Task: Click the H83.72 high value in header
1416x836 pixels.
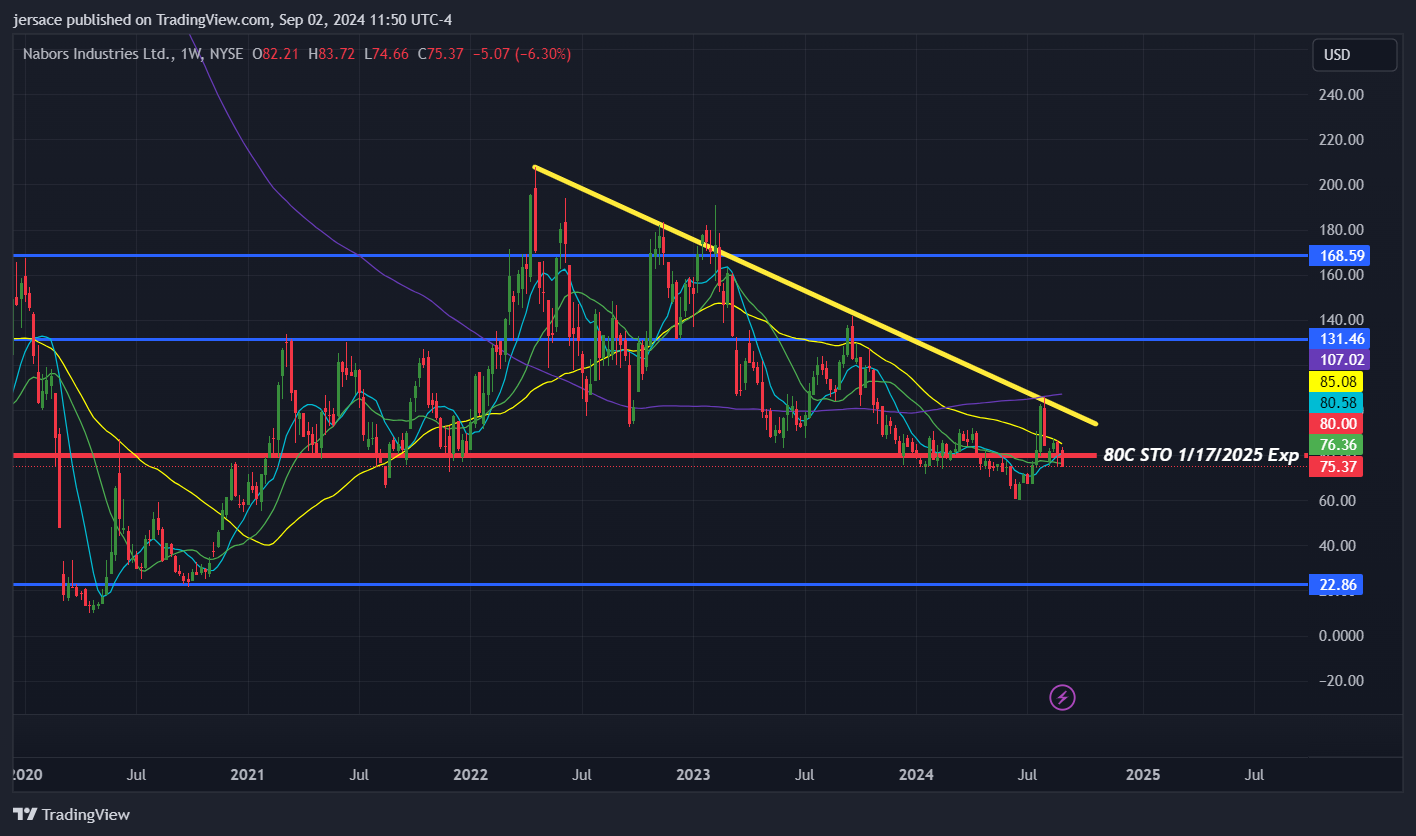Action: (330, 54)
